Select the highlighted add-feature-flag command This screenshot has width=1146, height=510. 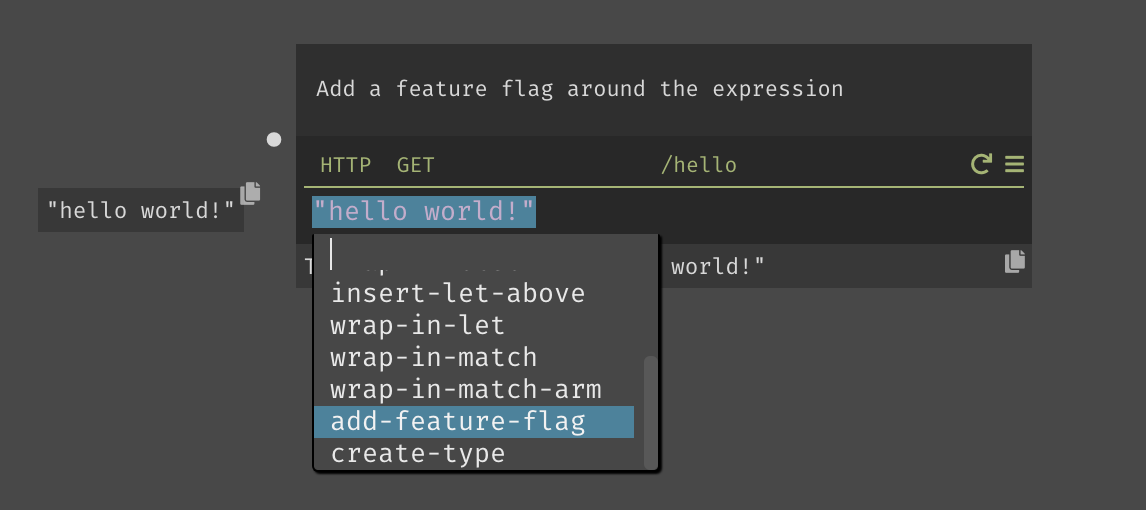[x=474, y=422]
